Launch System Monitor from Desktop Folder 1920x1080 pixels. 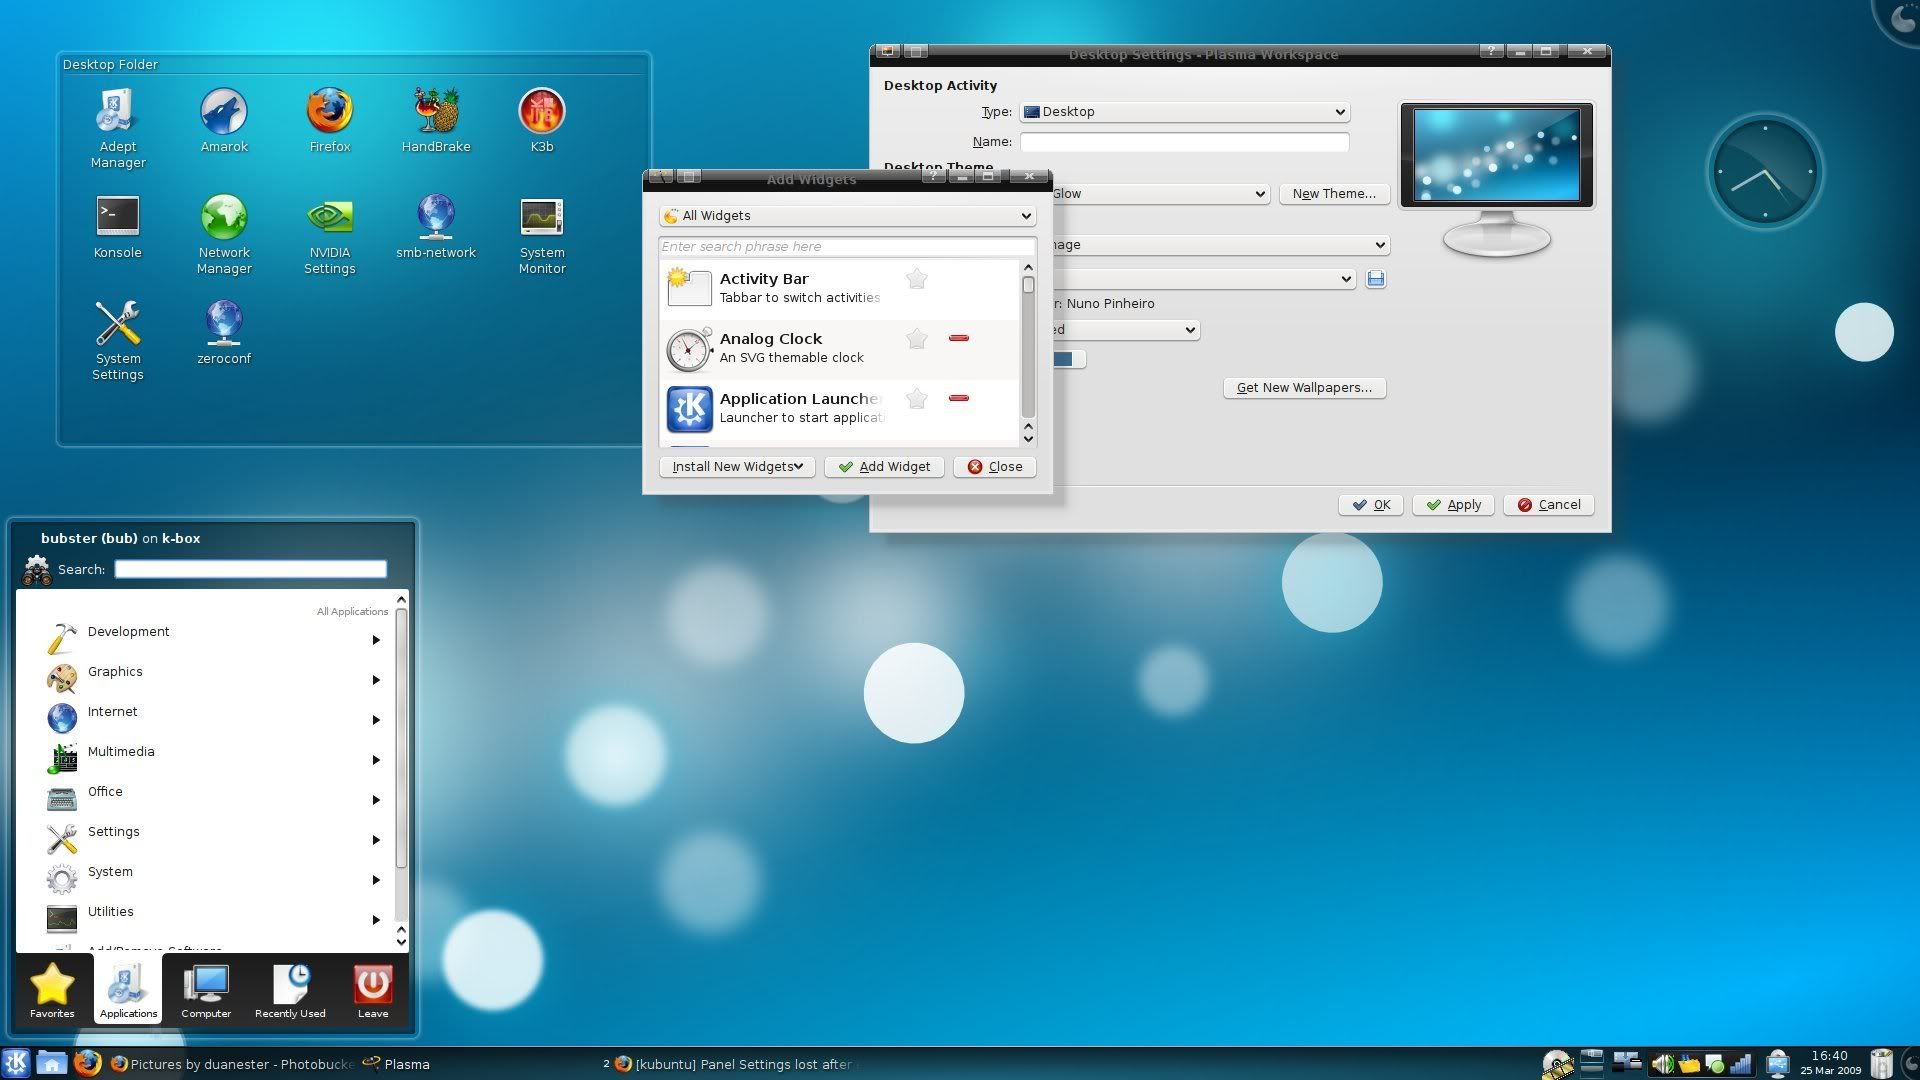tap(542, 235)
